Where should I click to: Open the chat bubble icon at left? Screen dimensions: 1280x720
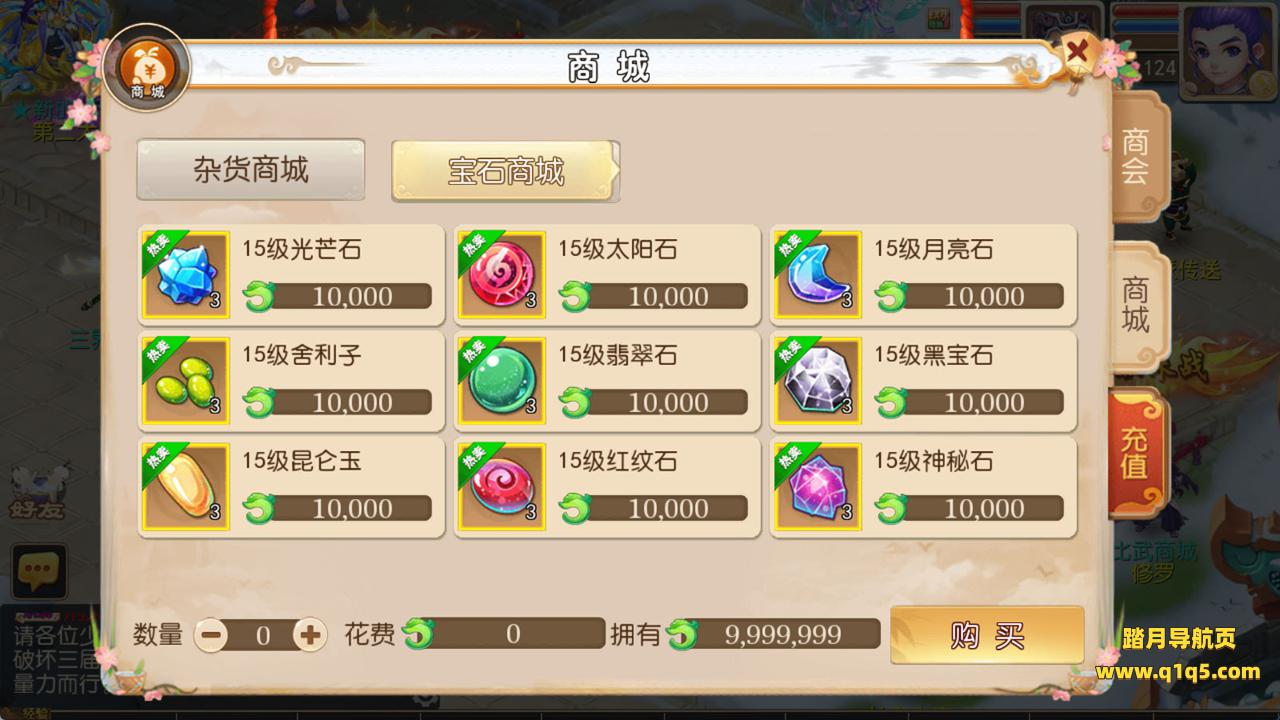click(39, 572)
